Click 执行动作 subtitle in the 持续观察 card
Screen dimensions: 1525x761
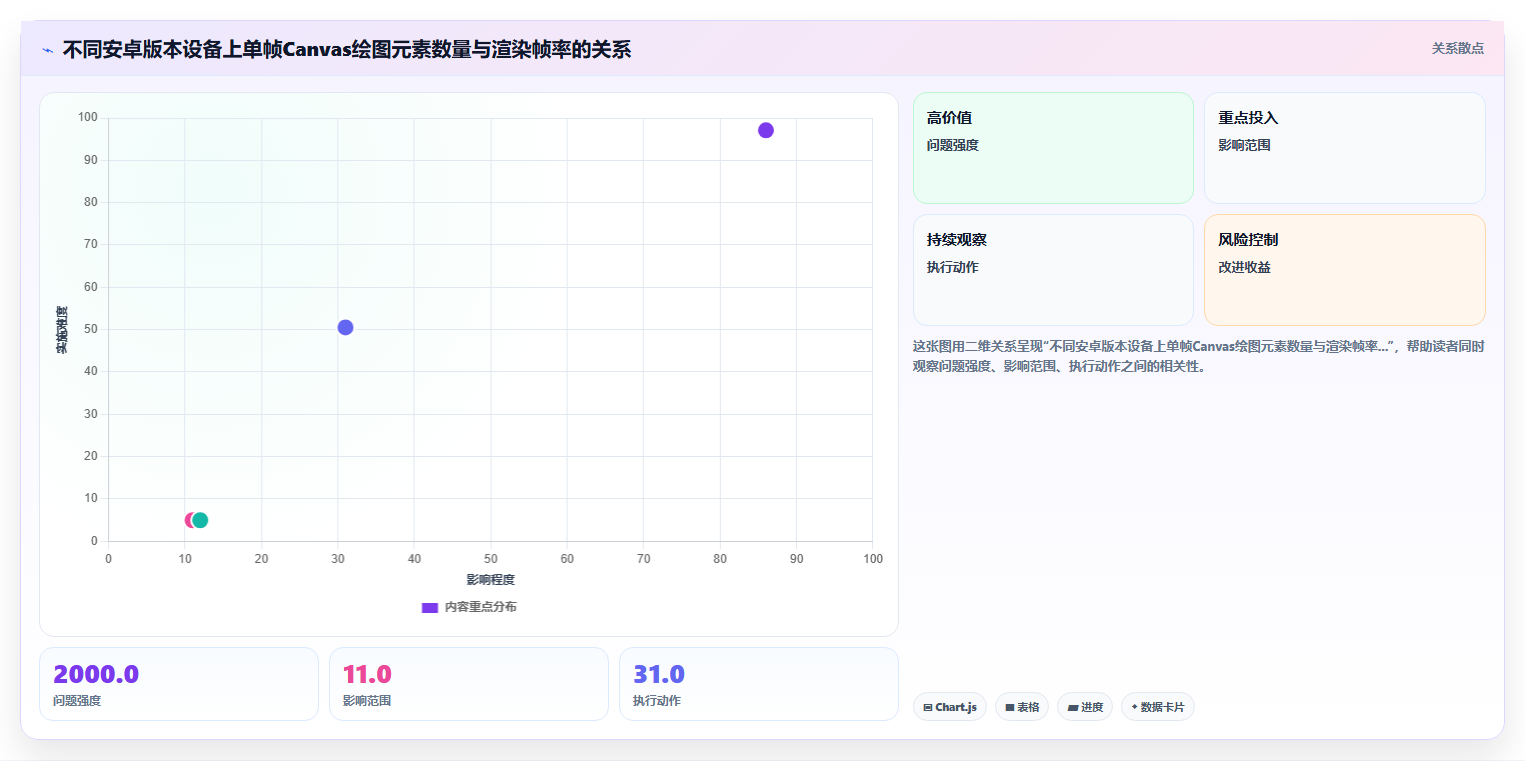pos(953,267)
